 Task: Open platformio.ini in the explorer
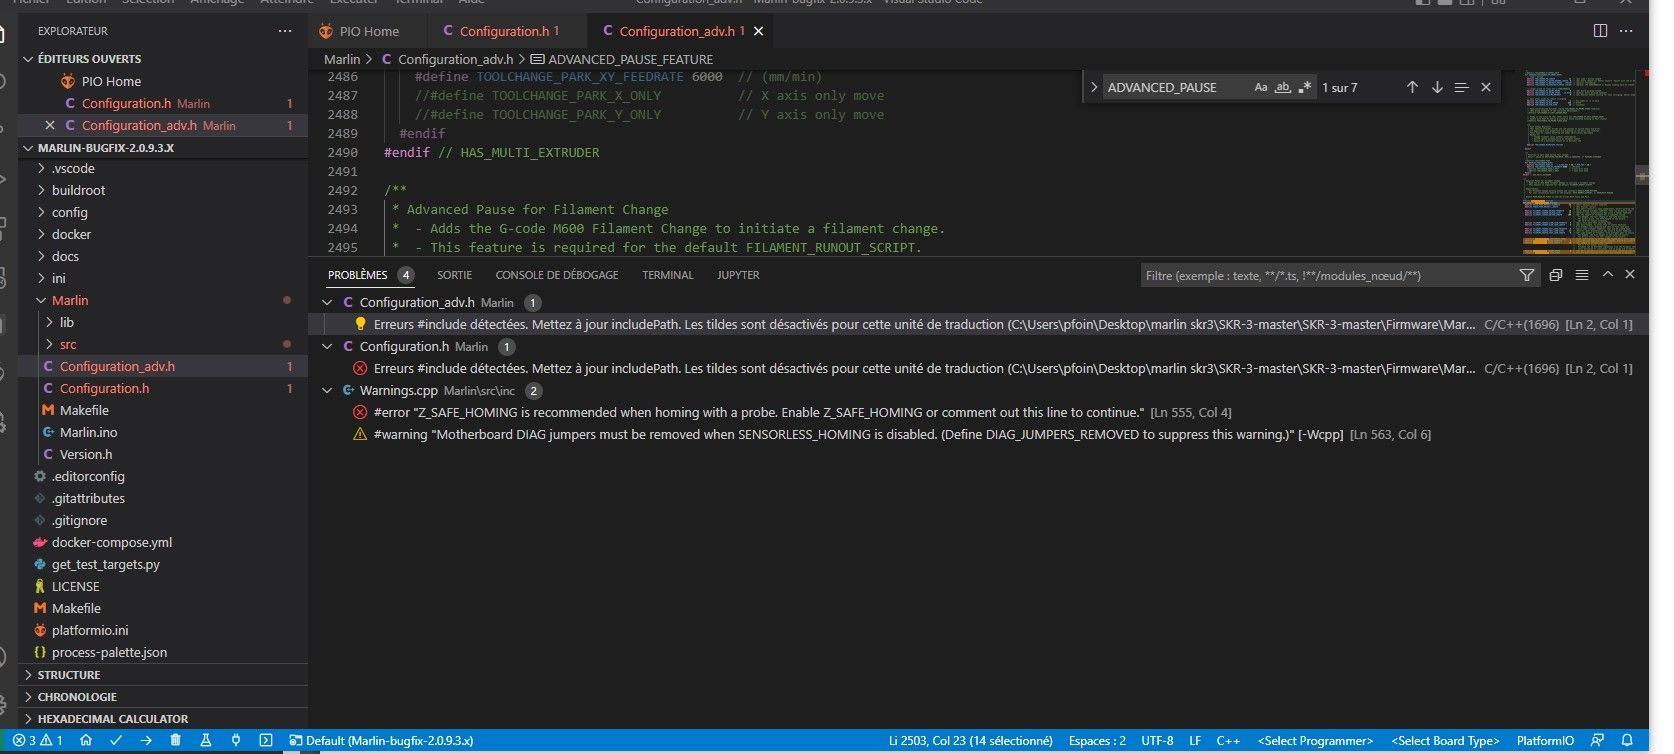(90, 630)
